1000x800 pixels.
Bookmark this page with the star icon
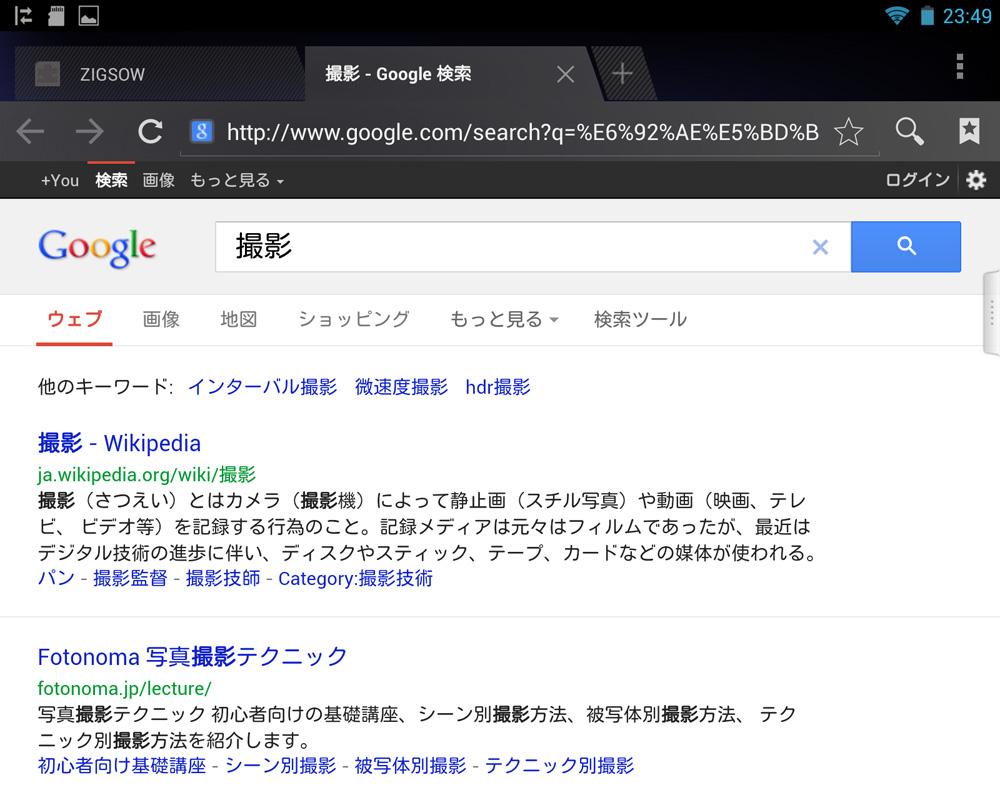click(848, 132)
